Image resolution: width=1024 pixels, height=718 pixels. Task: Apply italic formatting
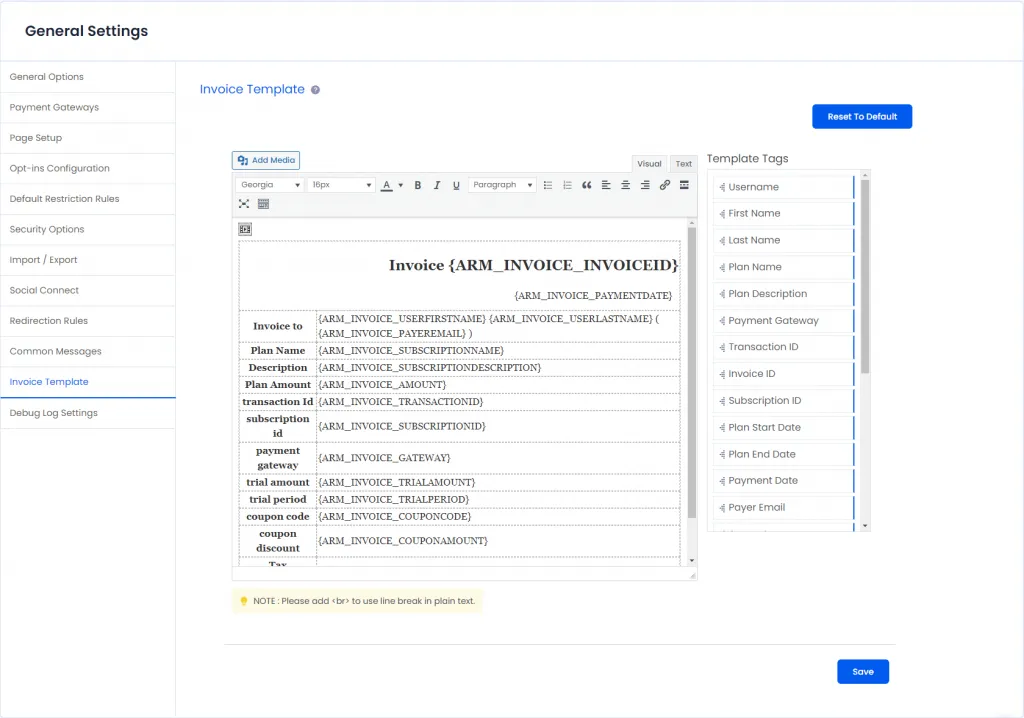click(437, 185)
